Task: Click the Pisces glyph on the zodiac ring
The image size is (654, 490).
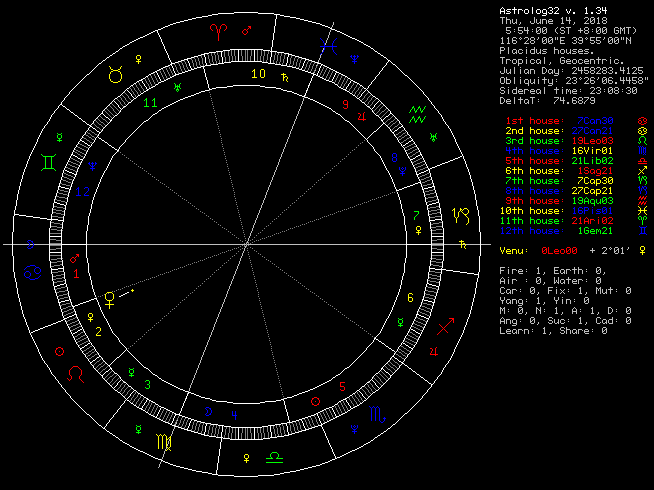Action: pyautogui.click(x=326, y=43)
